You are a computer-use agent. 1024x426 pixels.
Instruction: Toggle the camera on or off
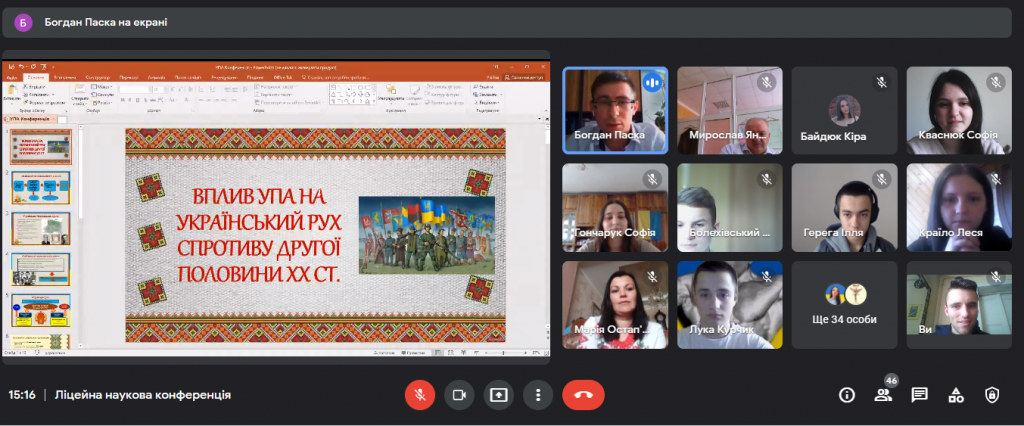click(x=459, y=394)
